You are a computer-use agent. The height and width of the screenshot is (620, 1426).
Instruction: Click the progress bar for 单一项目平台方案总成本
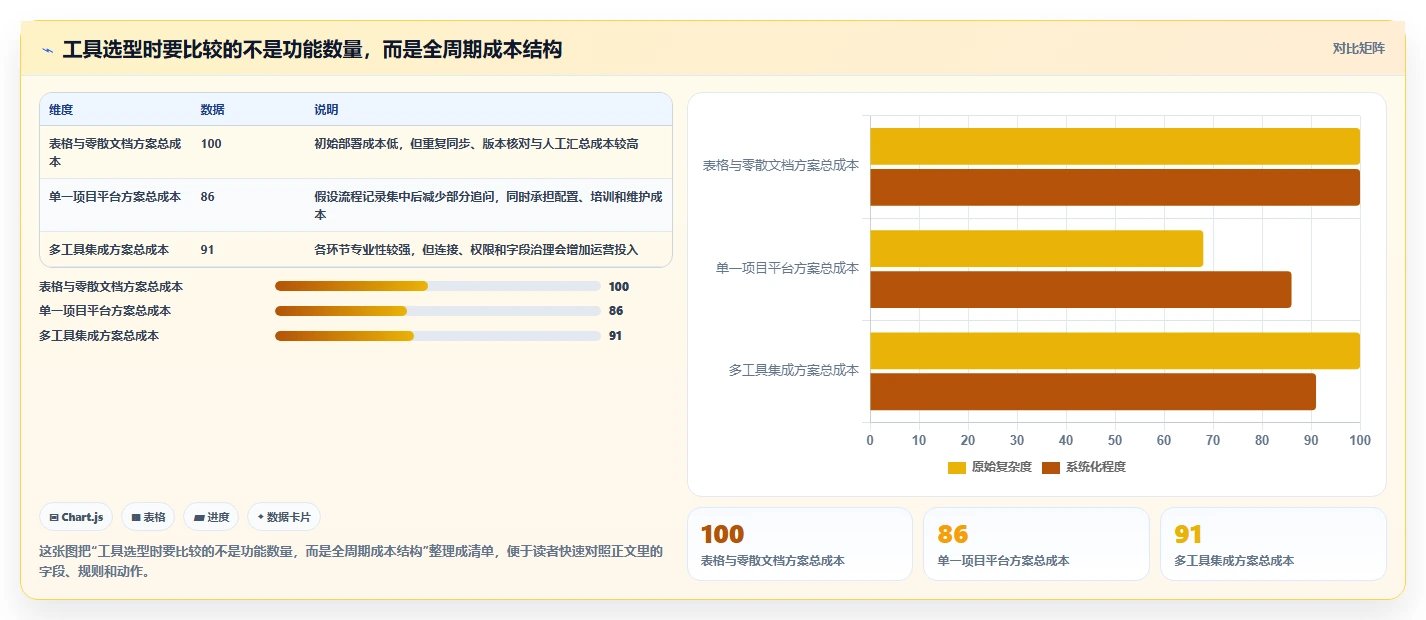[x=438, y=311]
